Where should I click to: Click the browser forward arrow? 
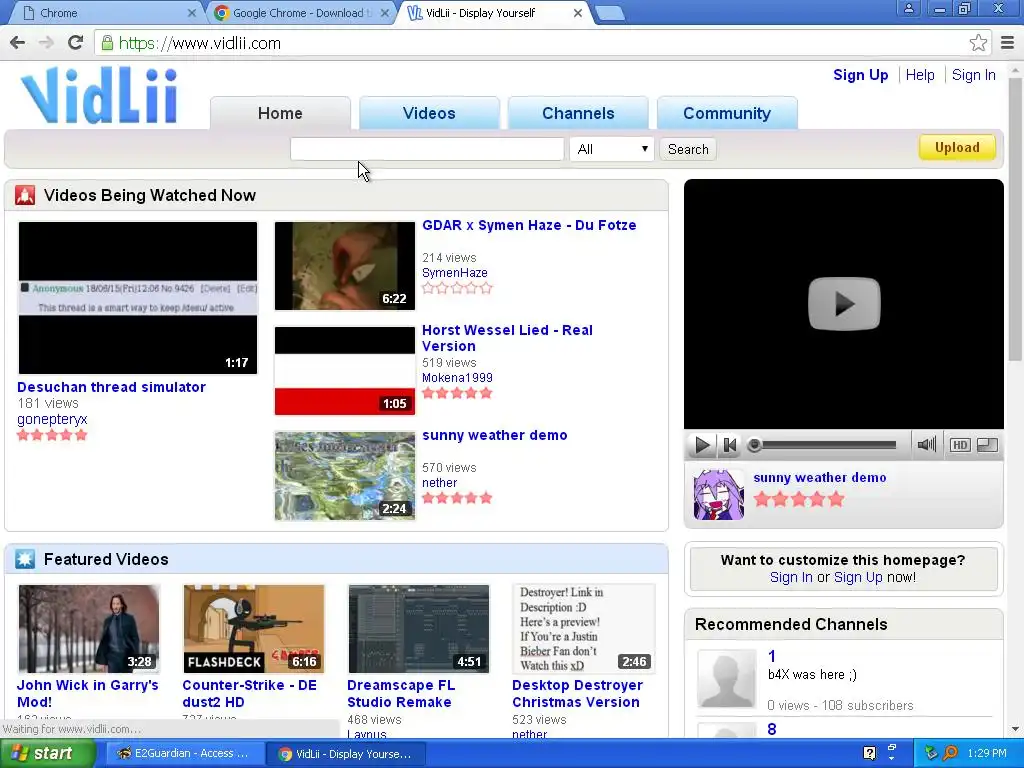46,43
